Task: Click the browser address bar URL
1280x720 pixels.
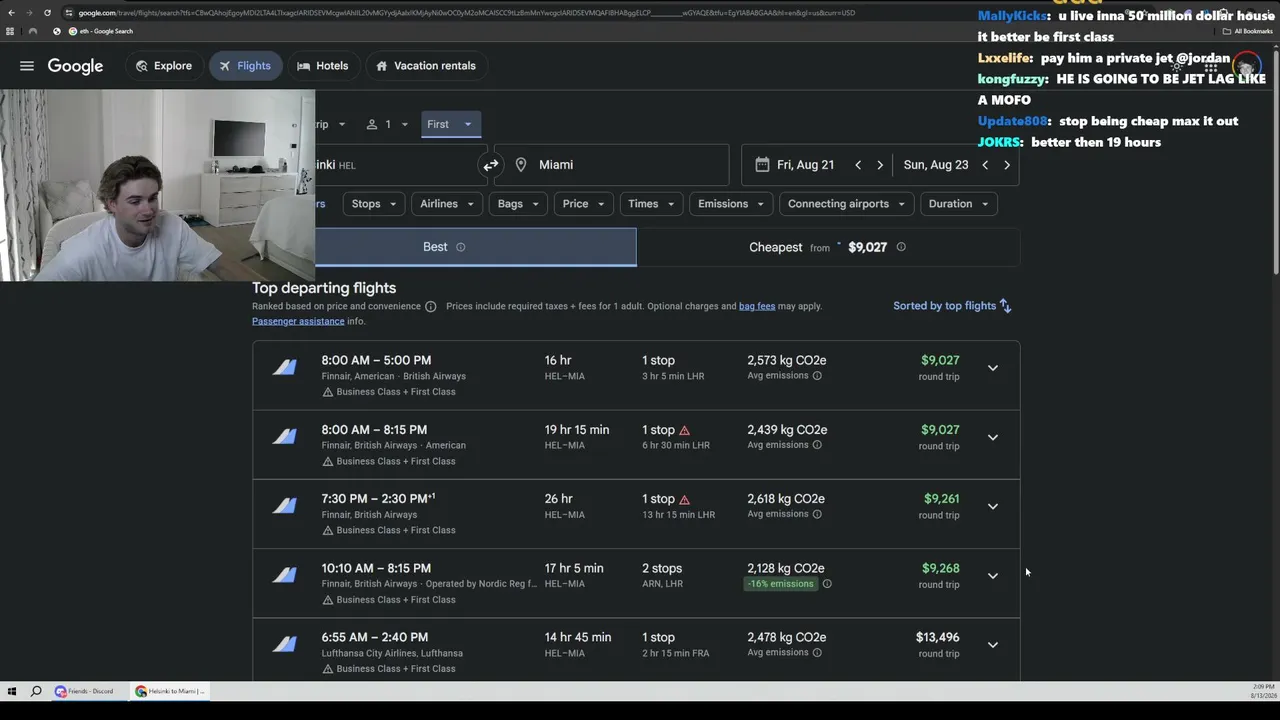Action: tap(466, 13)
